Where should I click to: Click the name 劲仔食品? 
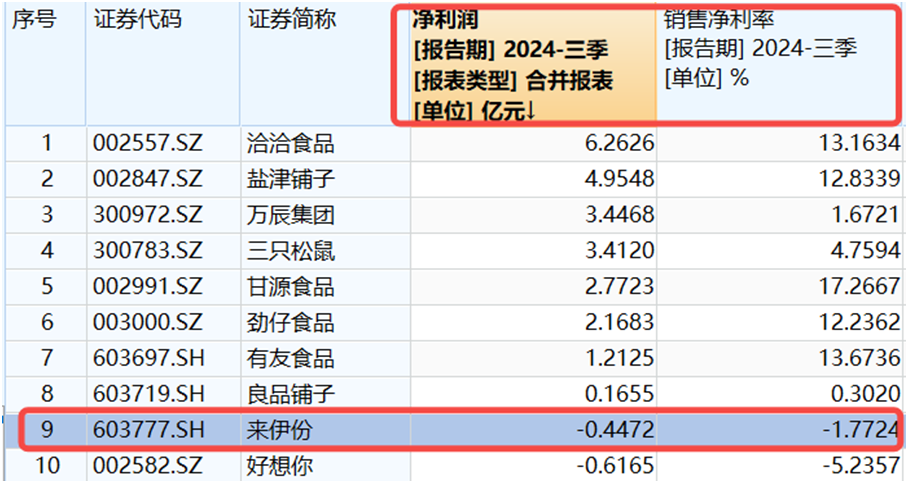click(x=291, y=323)
